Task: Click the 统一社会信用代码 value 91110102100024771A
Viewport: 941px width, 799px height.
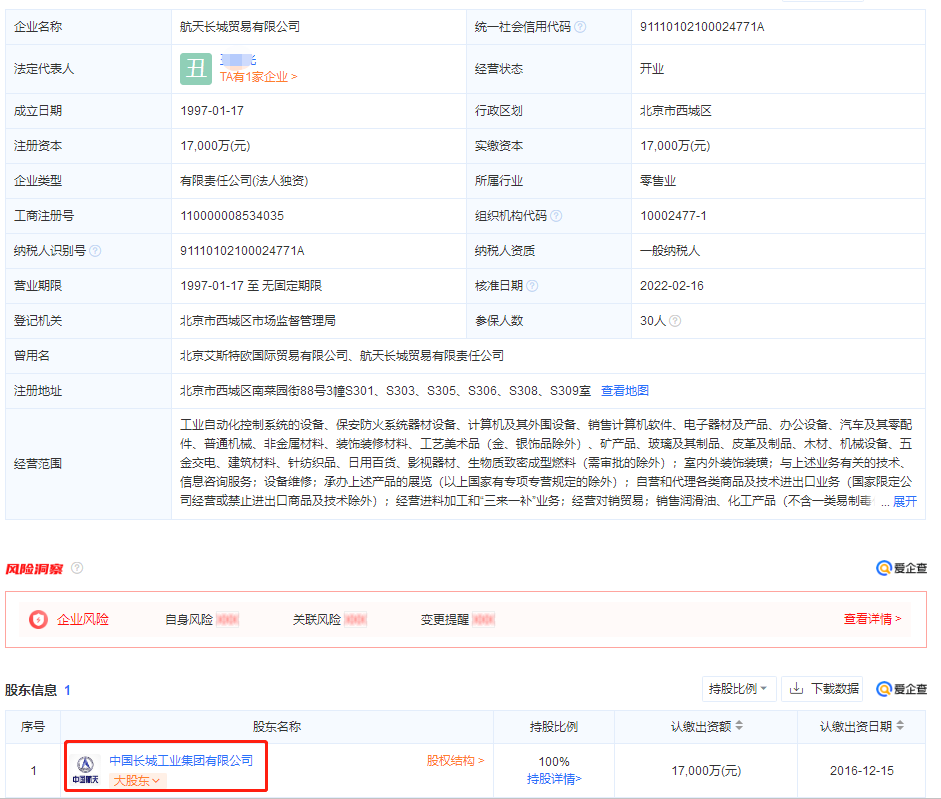Action: click(x=702, y=27)
